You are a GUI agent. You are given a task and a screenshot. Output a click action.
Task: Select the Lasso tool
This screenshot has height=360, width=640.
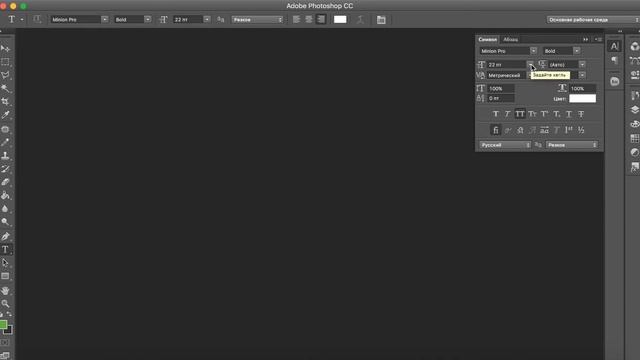[x=5, y=75]
